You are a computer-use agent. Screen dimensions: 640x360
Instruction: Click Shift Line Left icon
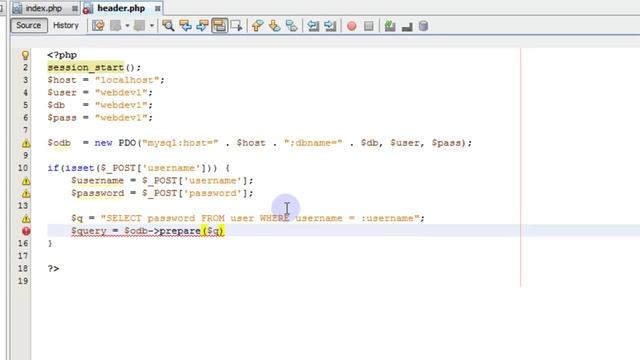click(313, 26)
